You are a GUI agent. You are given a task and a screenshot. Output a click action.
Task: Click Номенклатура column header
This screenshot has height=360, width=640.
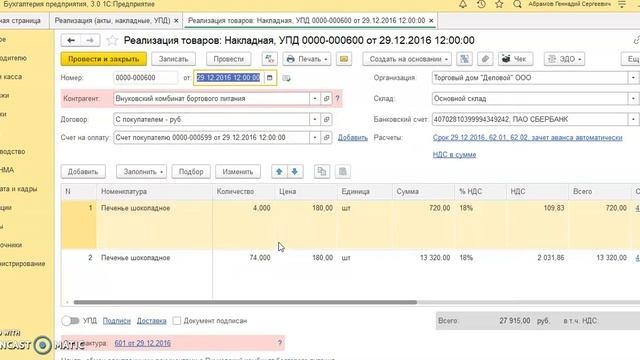point(154,191)
